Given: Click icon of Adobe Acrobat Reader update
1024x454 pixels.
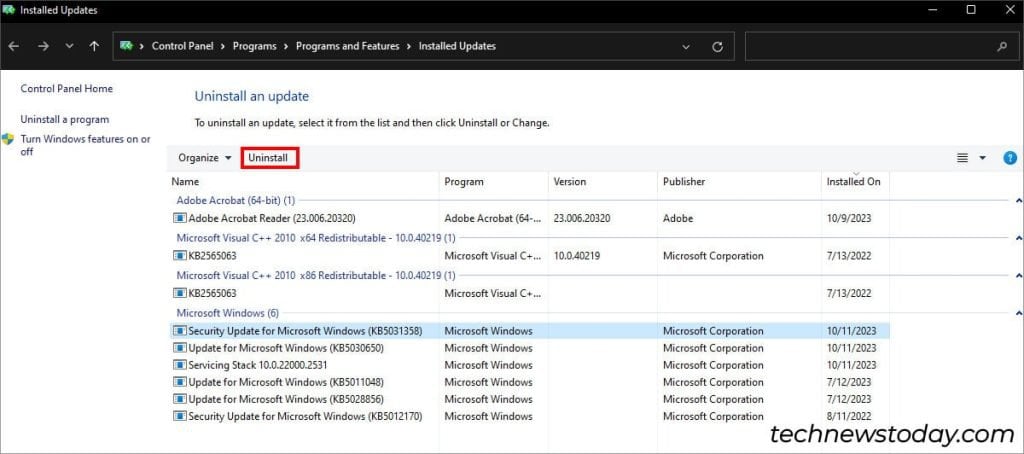Looking at the screenshot, I should [x=180, y=218].
